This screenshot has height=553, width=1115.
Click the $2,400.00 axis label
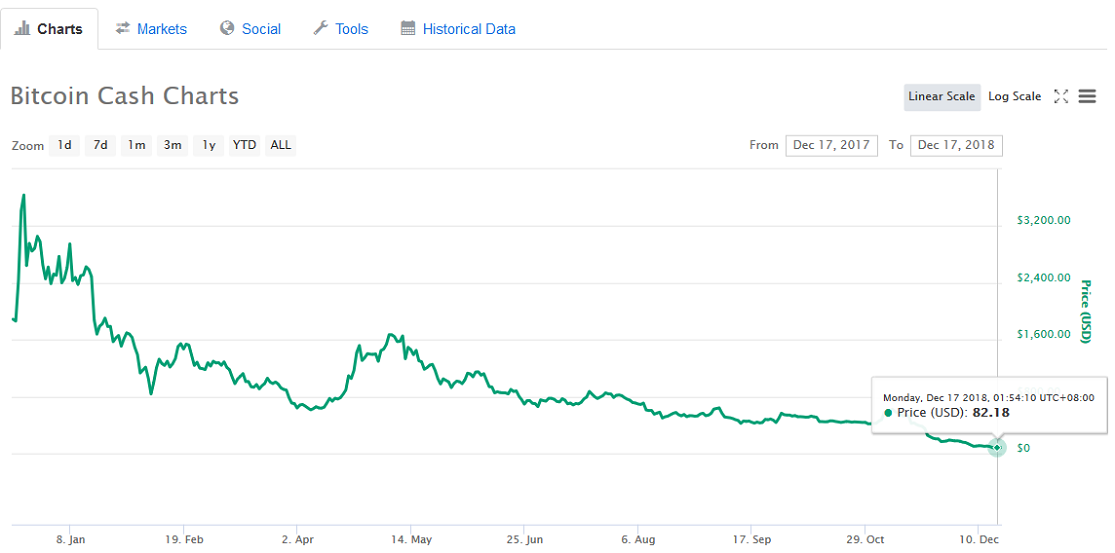pyautogui.click(x=1043, y=277)
